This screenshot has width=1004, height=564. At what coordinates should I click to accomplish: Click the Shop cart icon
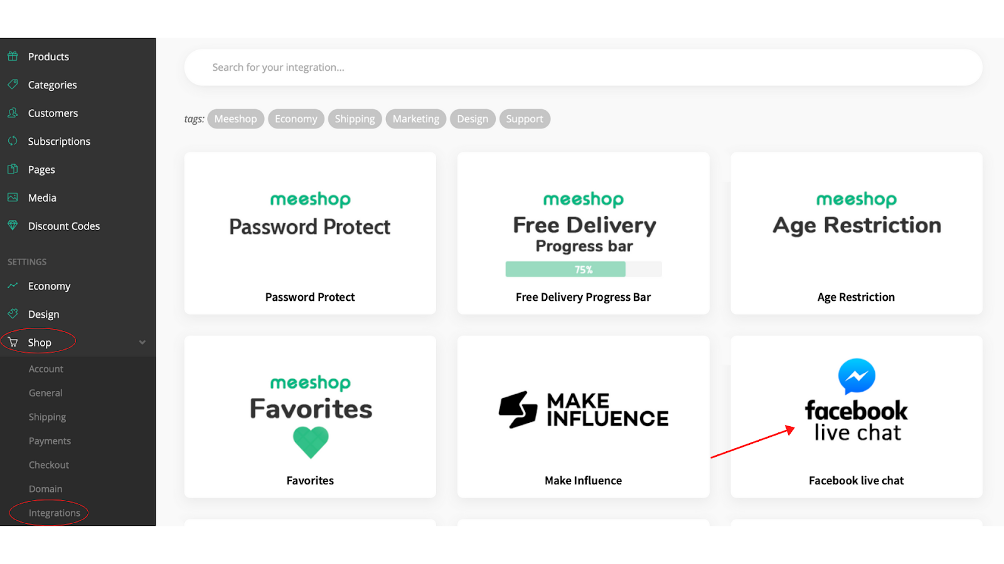point(13,342)
